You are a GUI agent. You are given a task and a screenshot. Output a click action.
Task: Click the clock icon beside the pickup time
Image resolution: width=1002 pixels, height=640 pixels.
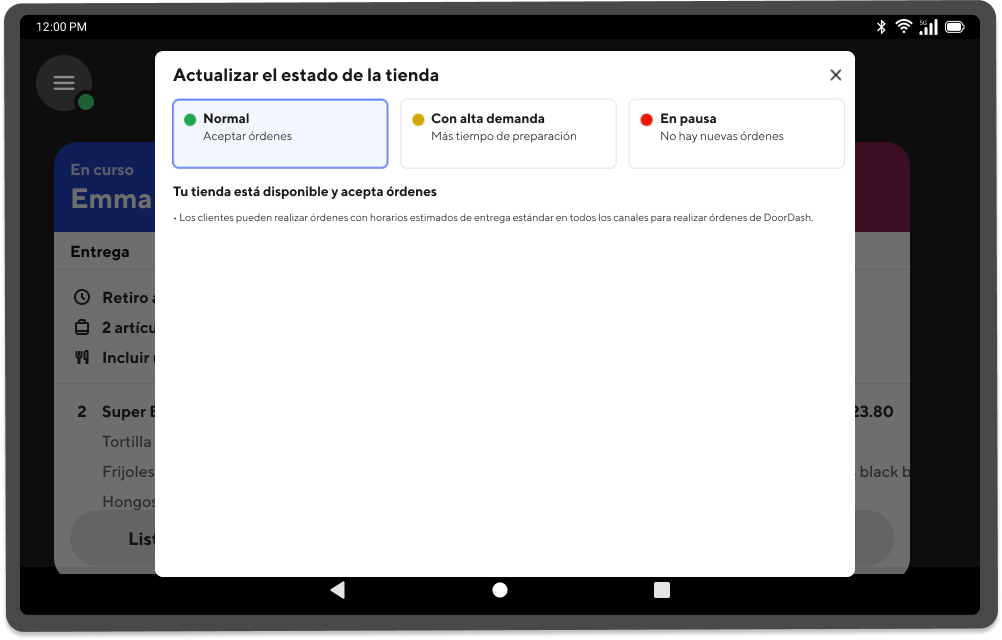[83, 297]
